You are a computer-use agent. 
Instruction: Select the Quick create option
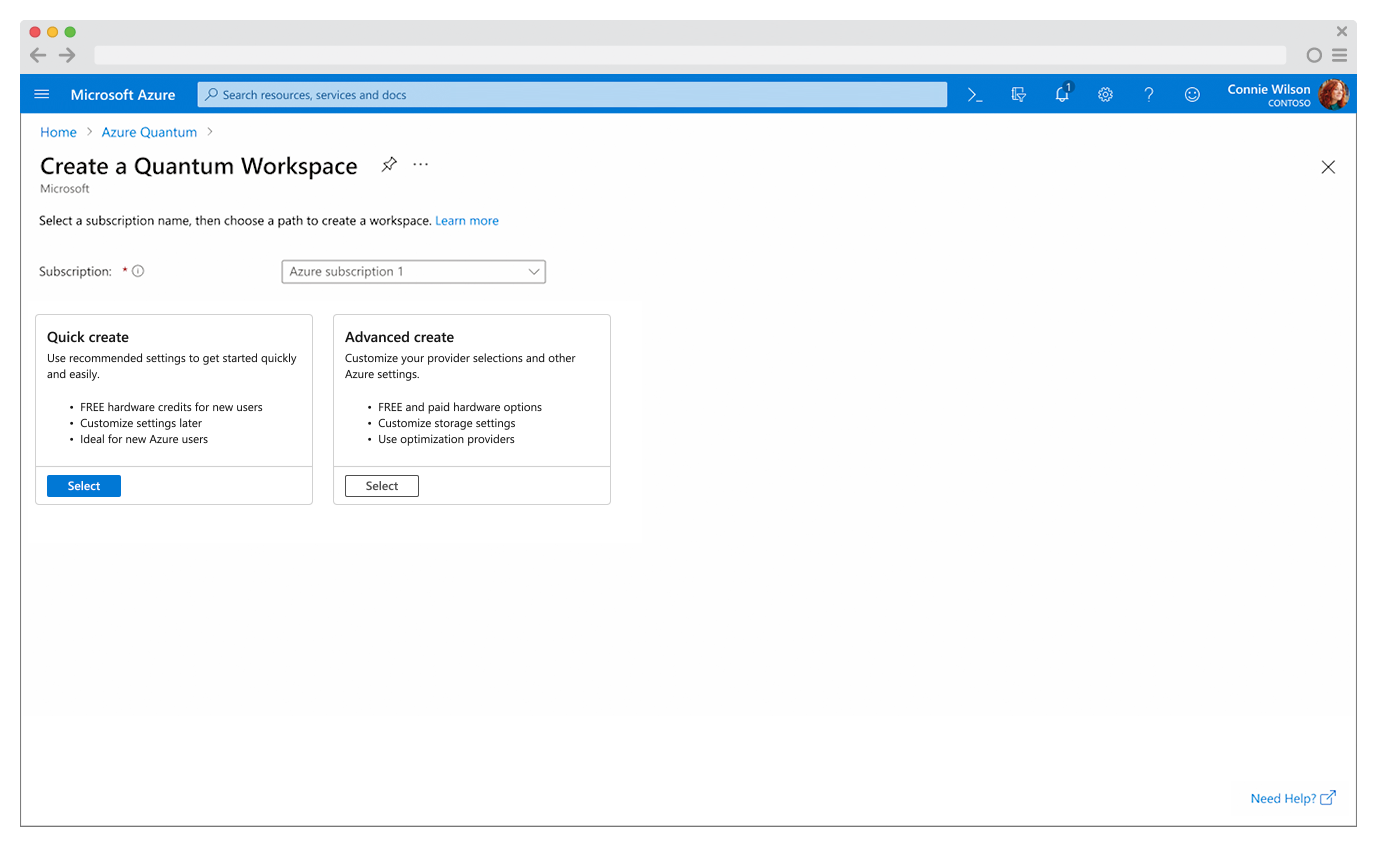pyautogui.click(x=83, y=485)
